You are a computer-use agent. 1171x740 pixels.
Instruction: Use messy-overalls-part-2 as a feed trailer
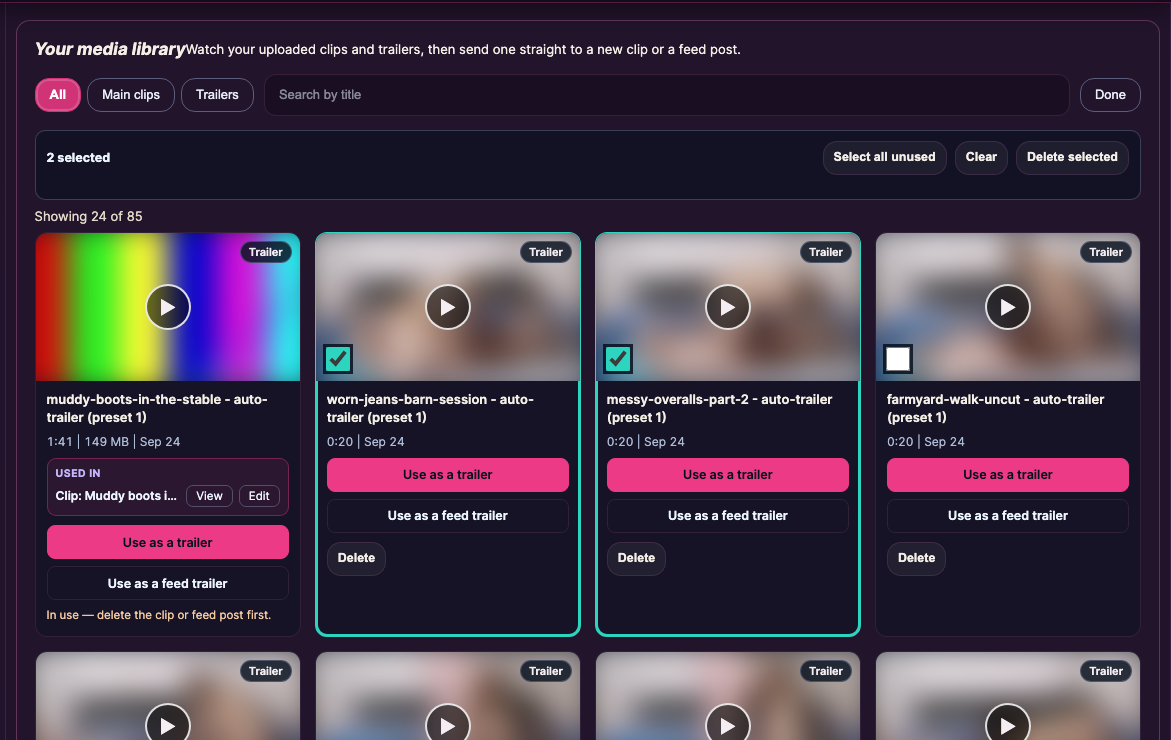(x=728, y=516)
